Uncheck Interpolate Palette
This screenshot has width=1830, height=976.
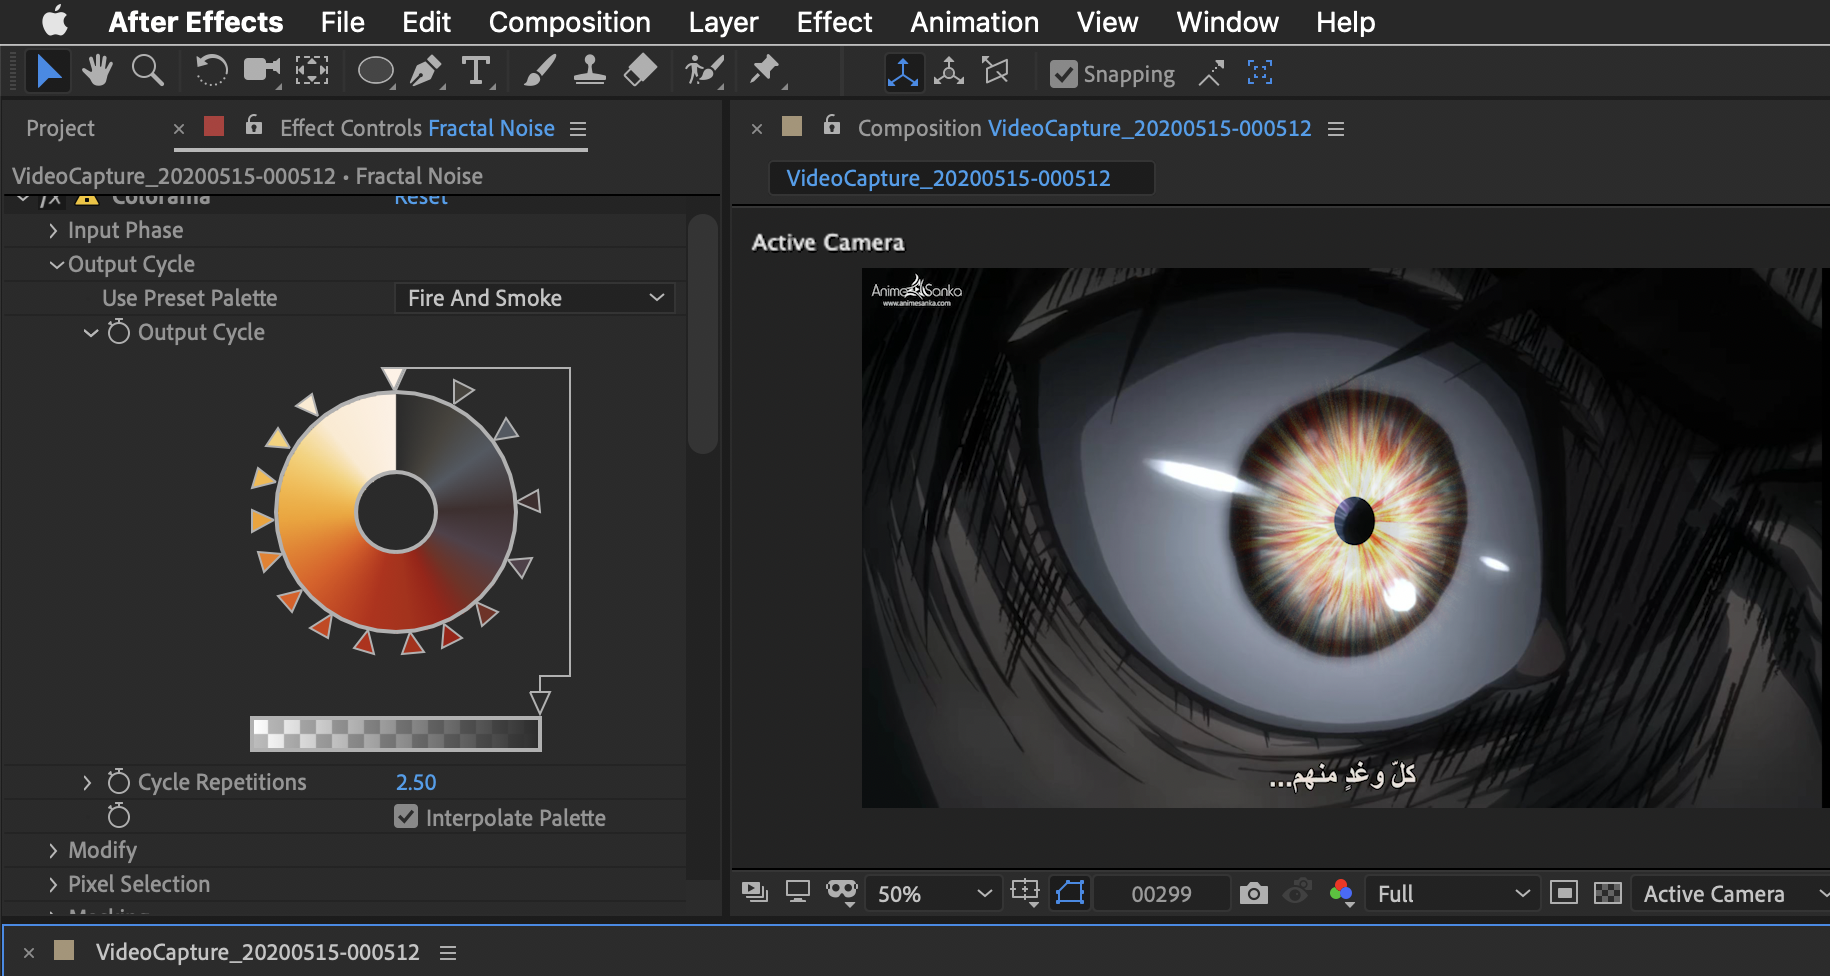tap(404, 817)
